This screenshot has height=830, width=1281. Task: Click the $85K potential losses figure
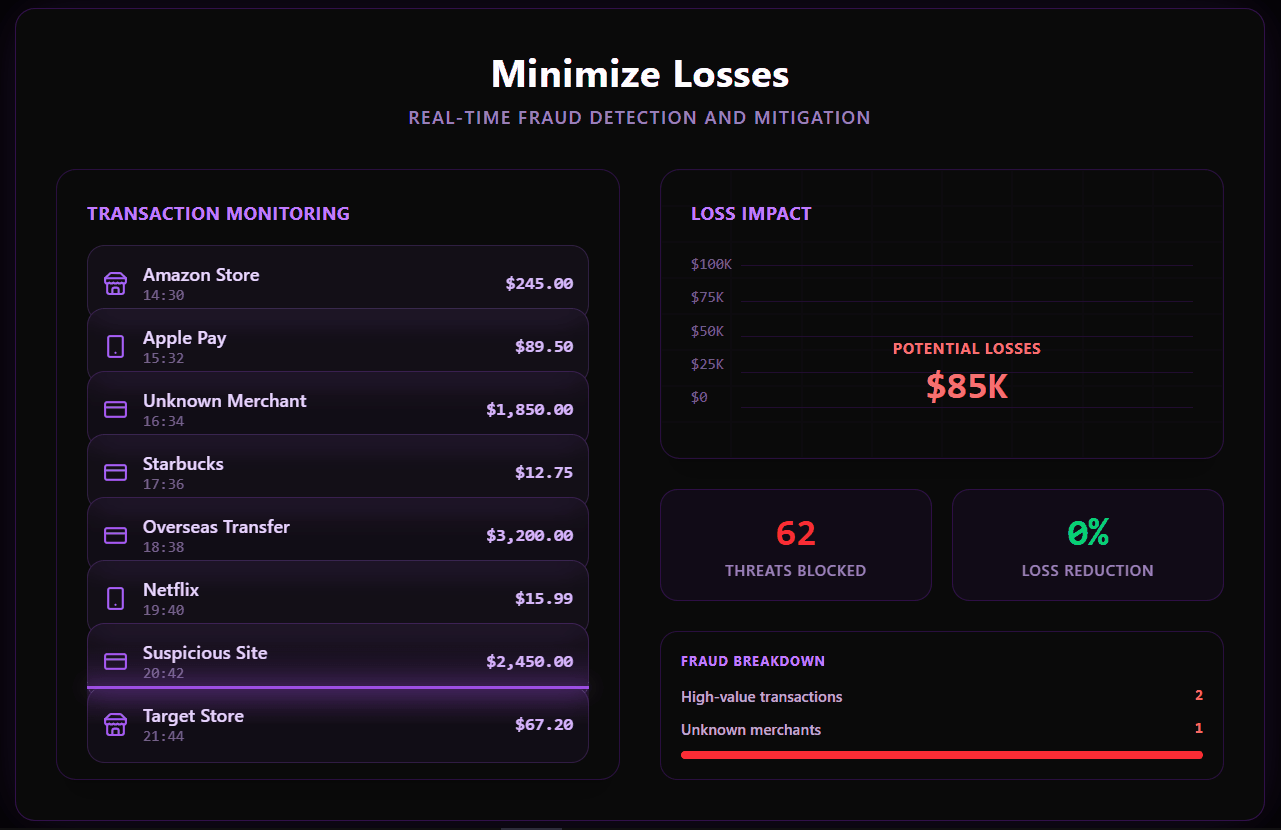click(x=966, y=386)
